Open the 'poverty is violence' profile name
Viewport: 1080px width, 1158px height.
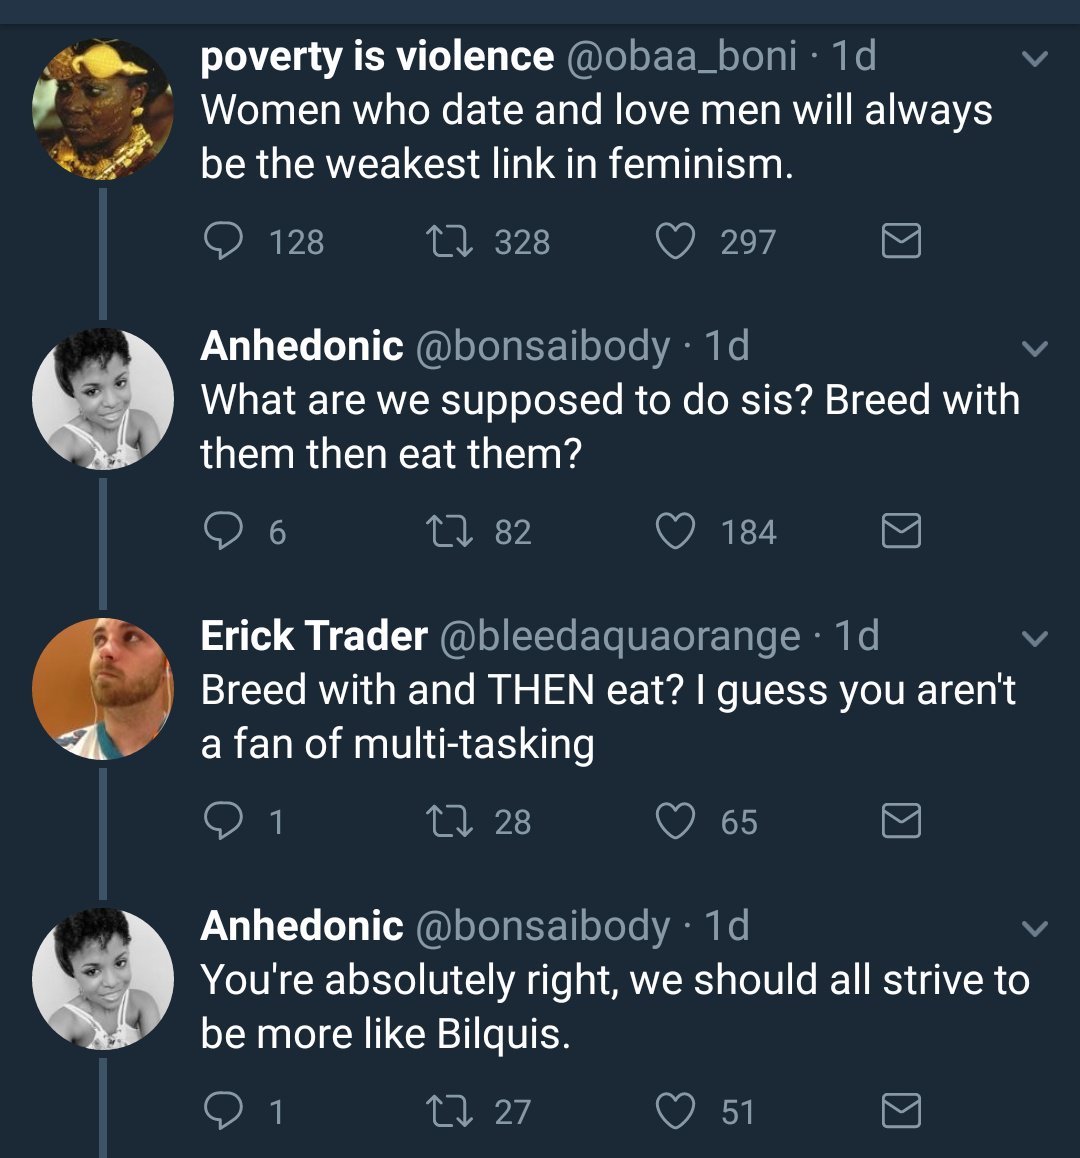pyautogui.click(x=377, y=57)
